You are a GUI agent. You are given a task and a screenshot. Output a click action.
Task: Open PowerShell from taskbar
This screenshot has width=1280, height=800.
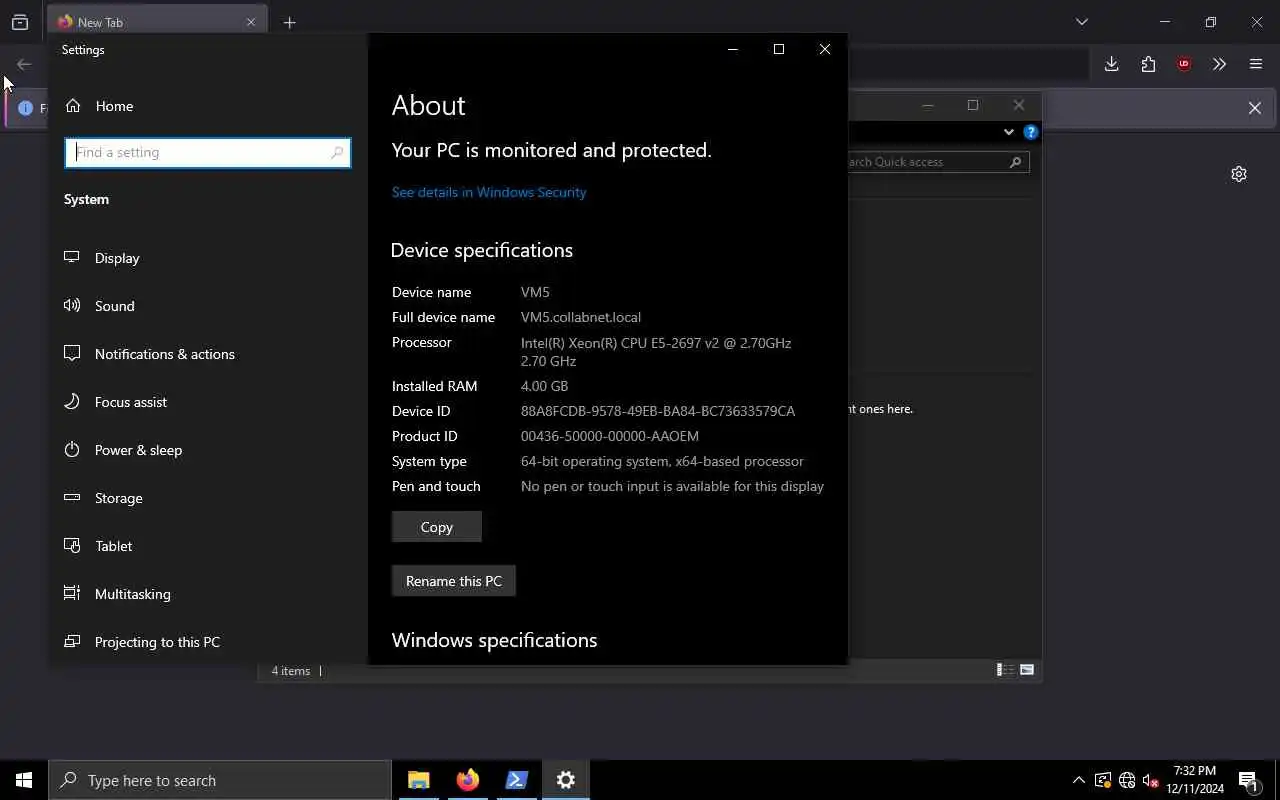517,780
